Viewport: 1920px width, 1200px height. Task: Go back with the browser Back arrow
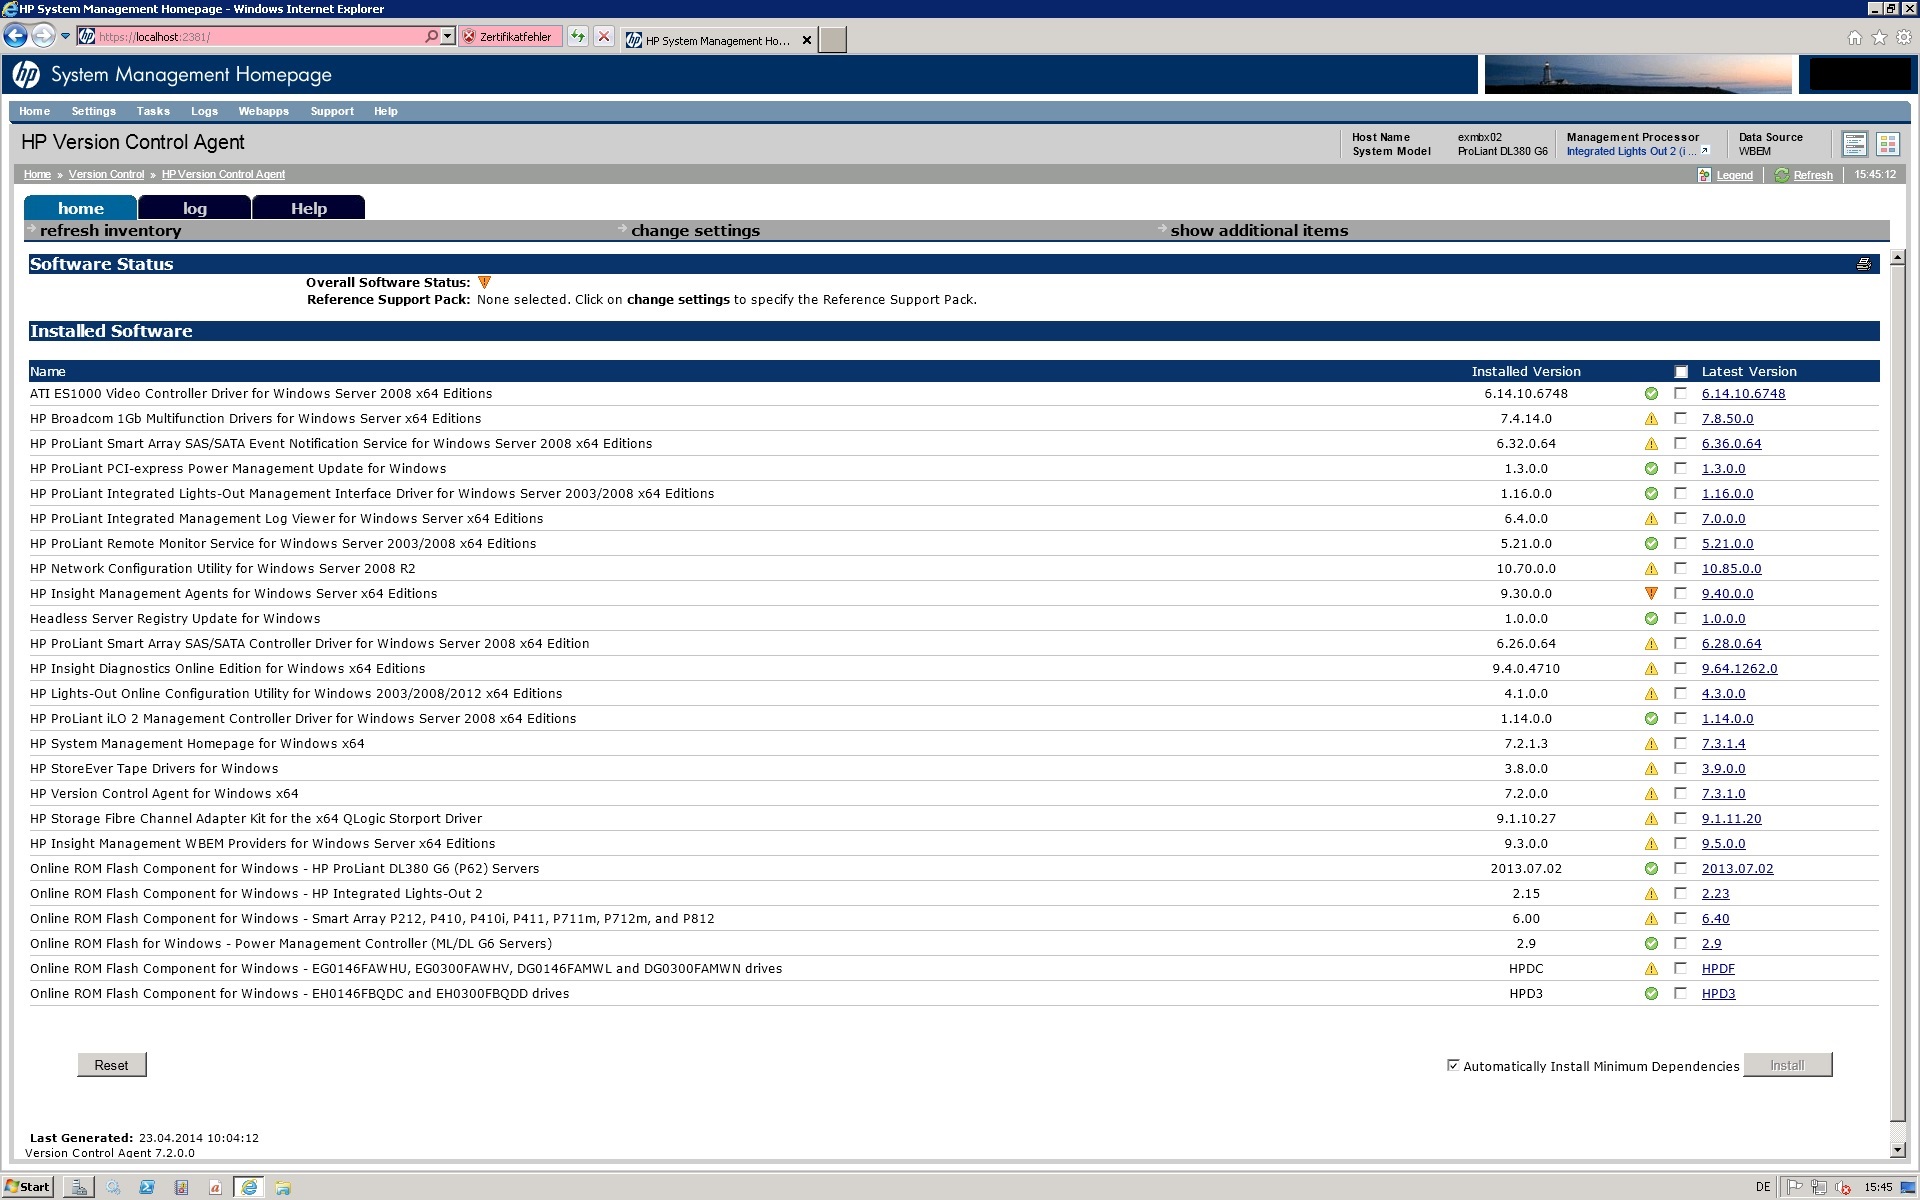coord(15,37)
